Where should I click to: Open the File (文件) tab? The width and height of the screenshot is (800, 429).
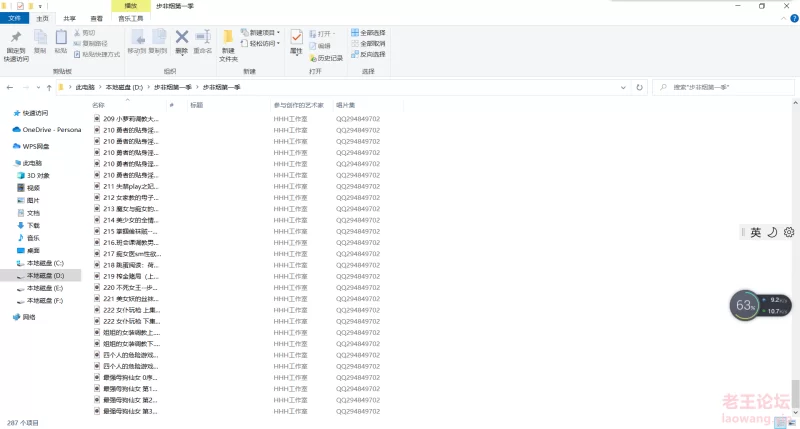click(x=14, y=18)
